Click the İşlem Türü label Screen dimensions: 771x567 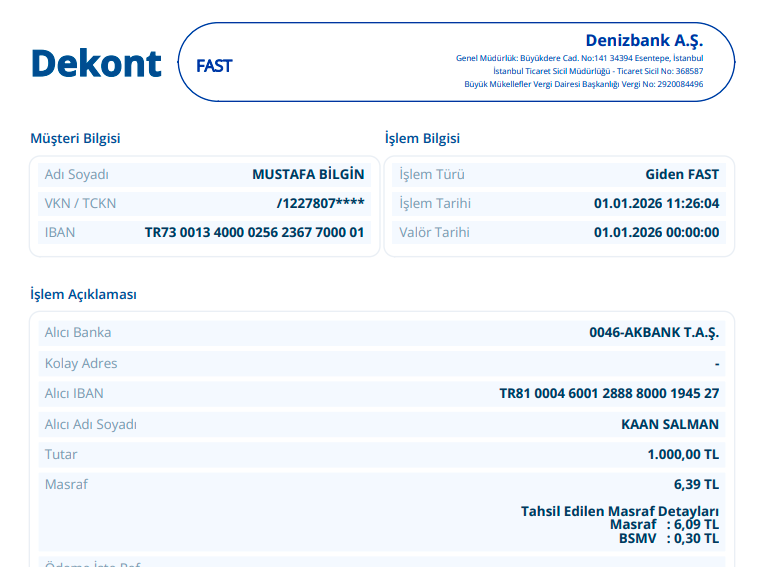coord(432,175)
